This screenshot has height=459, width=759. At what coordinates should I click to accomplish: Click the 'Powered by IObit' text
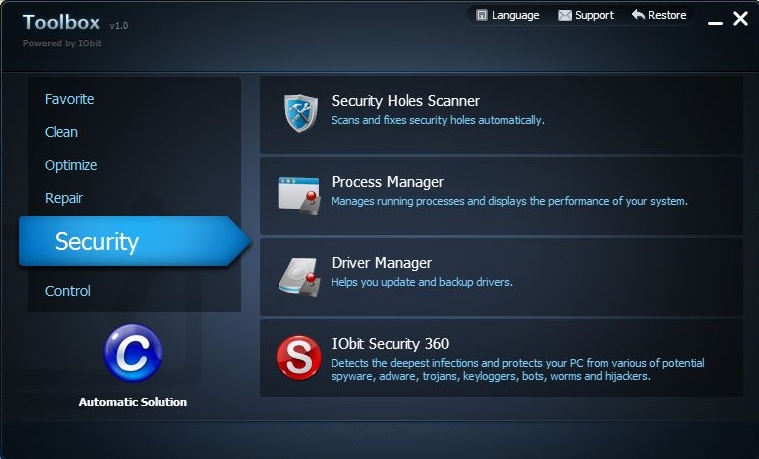[x=62, y=43]
